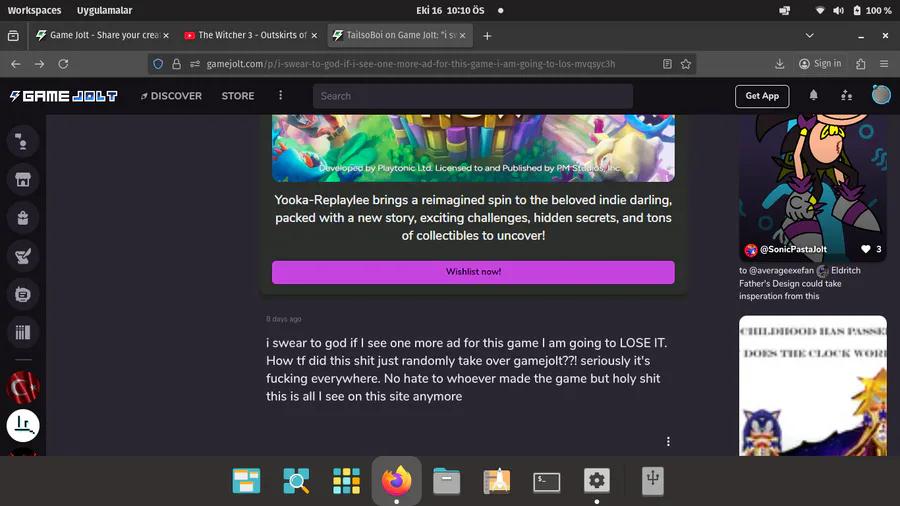This screenshot has width=900, height=506.
Task: Open the sidebar quests icon
Action: click(22, 256)
